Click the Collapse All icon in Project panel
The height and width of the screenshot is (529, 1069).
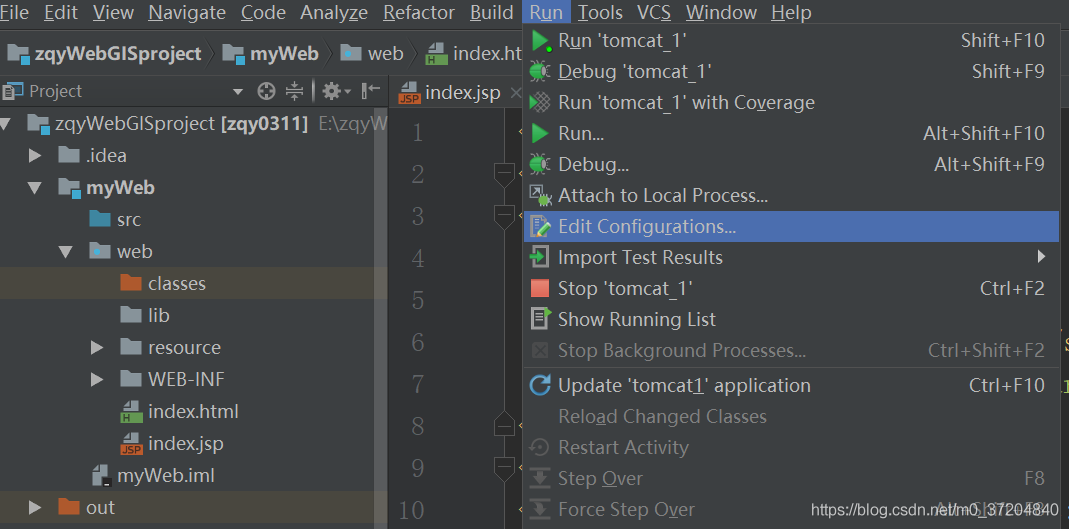[294, 91]
